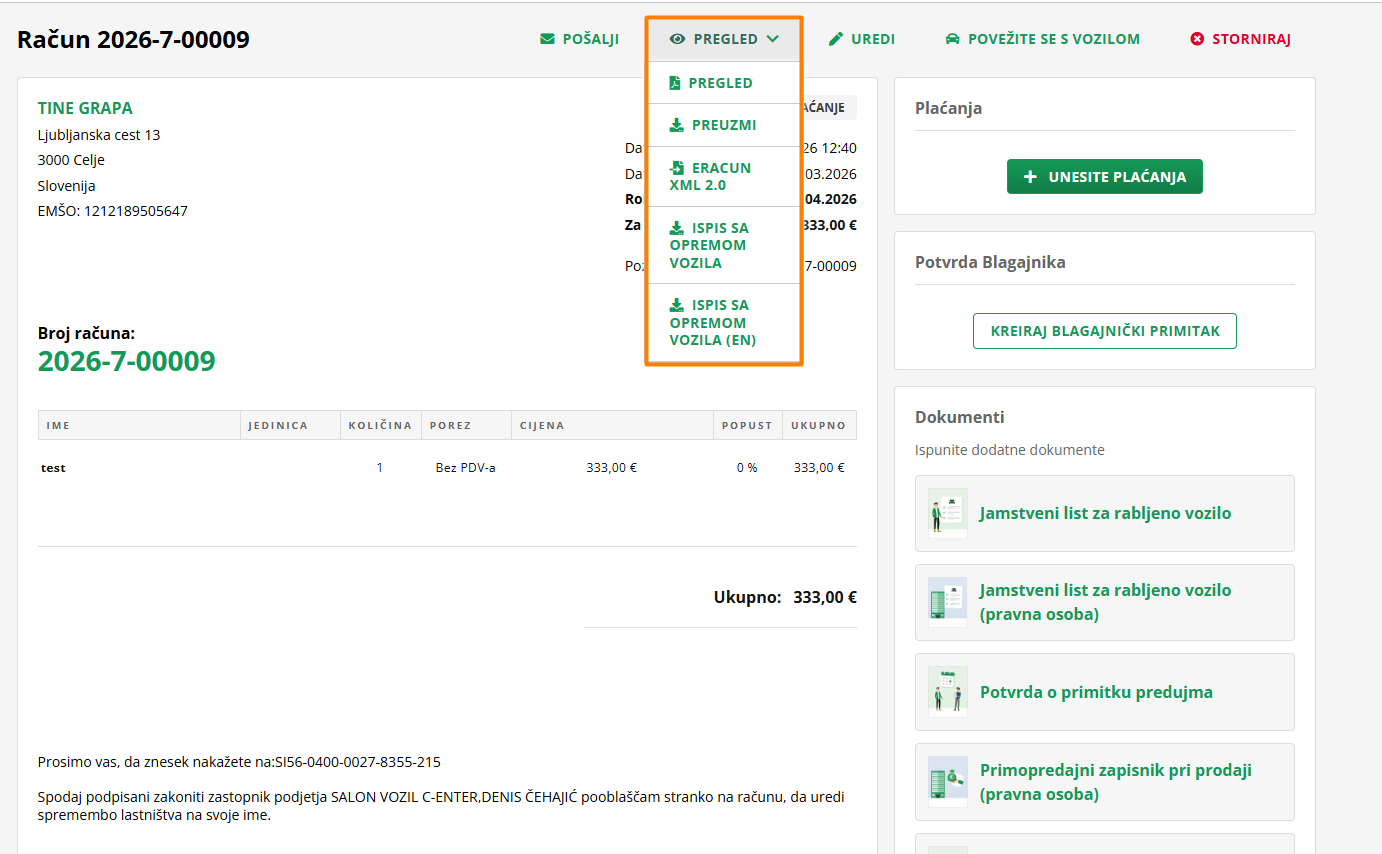Click the 333,00 € value under CIJENA
The image size is (1382, 854).
[612, 467]
